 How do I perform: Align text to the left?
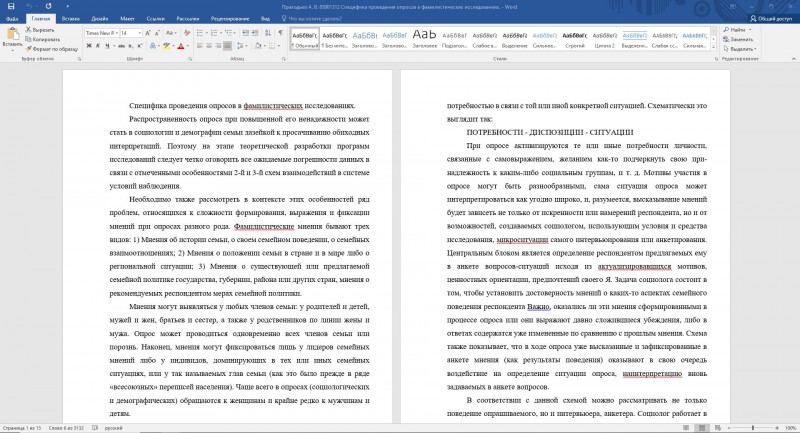[x=199, y=46]
